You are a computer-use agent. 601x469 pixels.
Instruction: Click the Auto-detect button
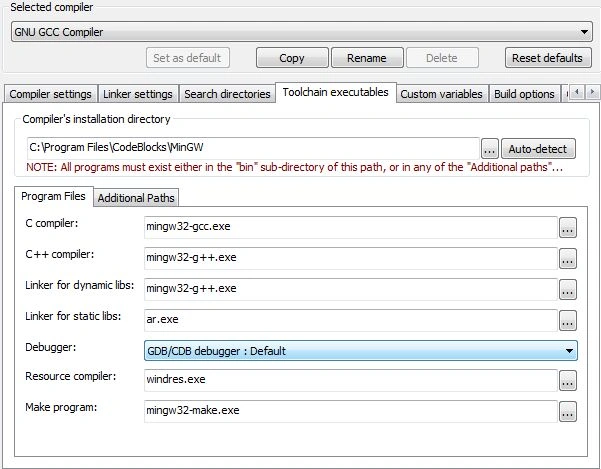click(538, 149)
